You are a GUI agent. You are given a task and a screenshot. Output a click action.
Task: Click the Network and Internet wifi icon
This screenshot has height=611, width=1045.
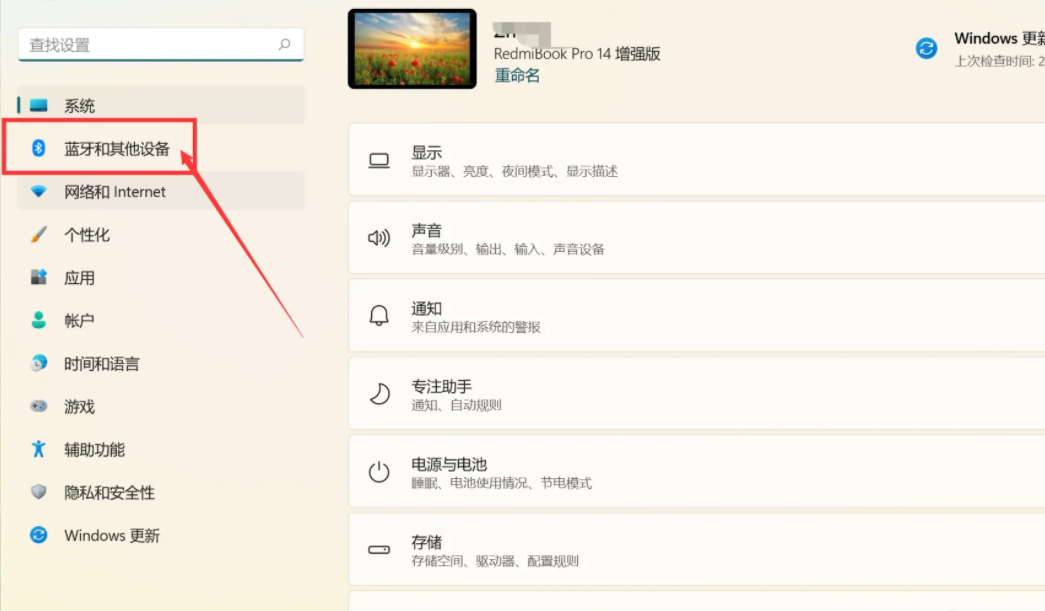[39, 192]
